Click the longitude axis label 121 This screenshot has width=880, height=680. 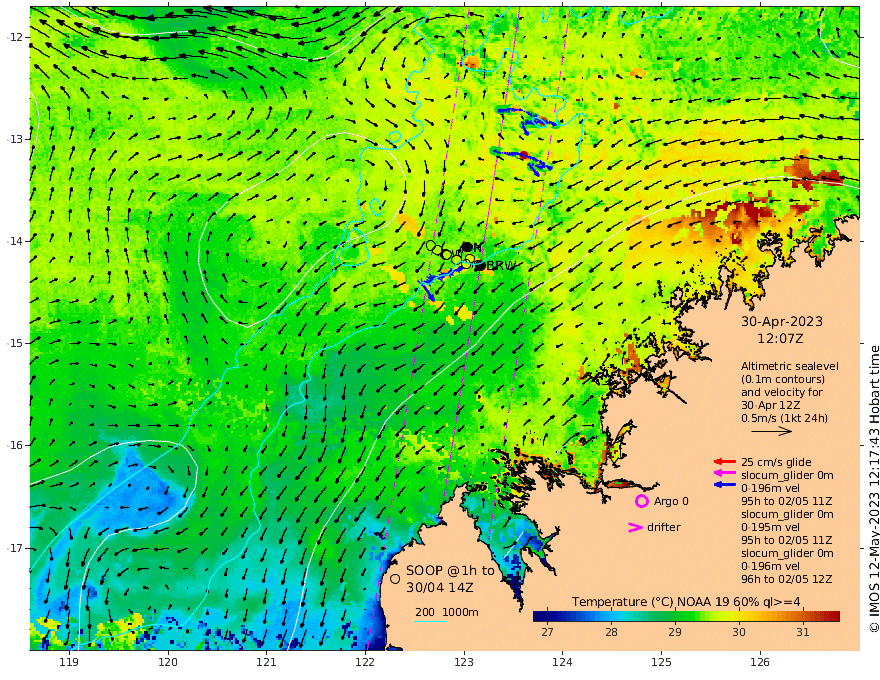(267, 663)
